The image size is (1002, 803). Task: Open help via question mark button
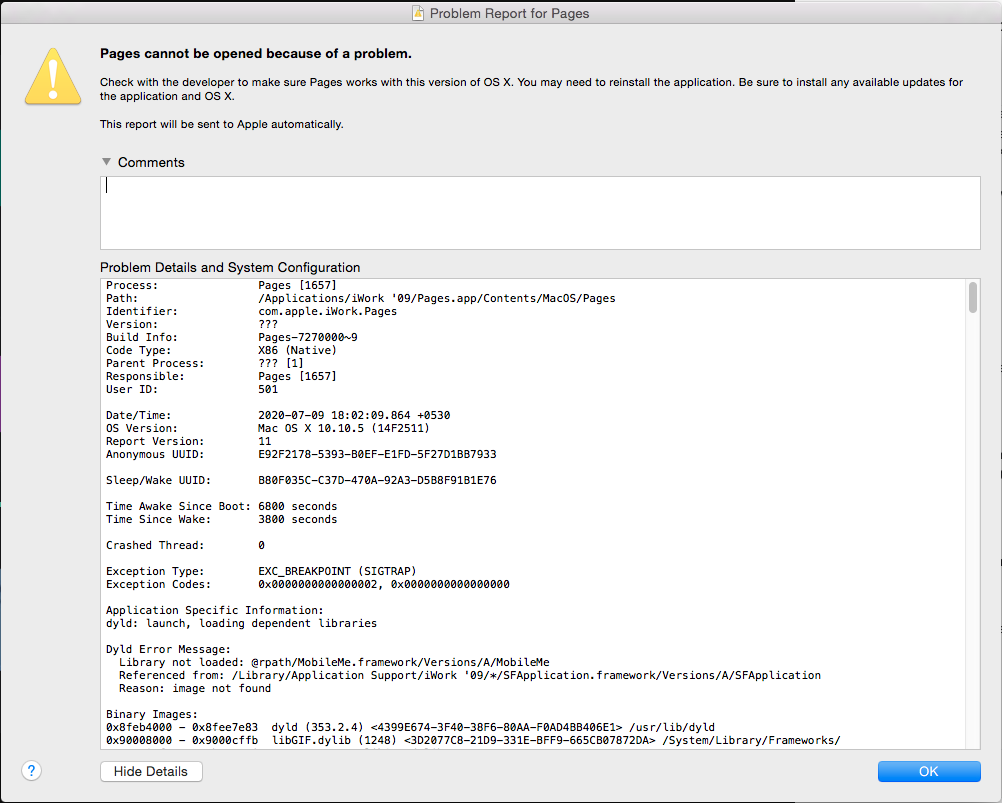(31, 770)
